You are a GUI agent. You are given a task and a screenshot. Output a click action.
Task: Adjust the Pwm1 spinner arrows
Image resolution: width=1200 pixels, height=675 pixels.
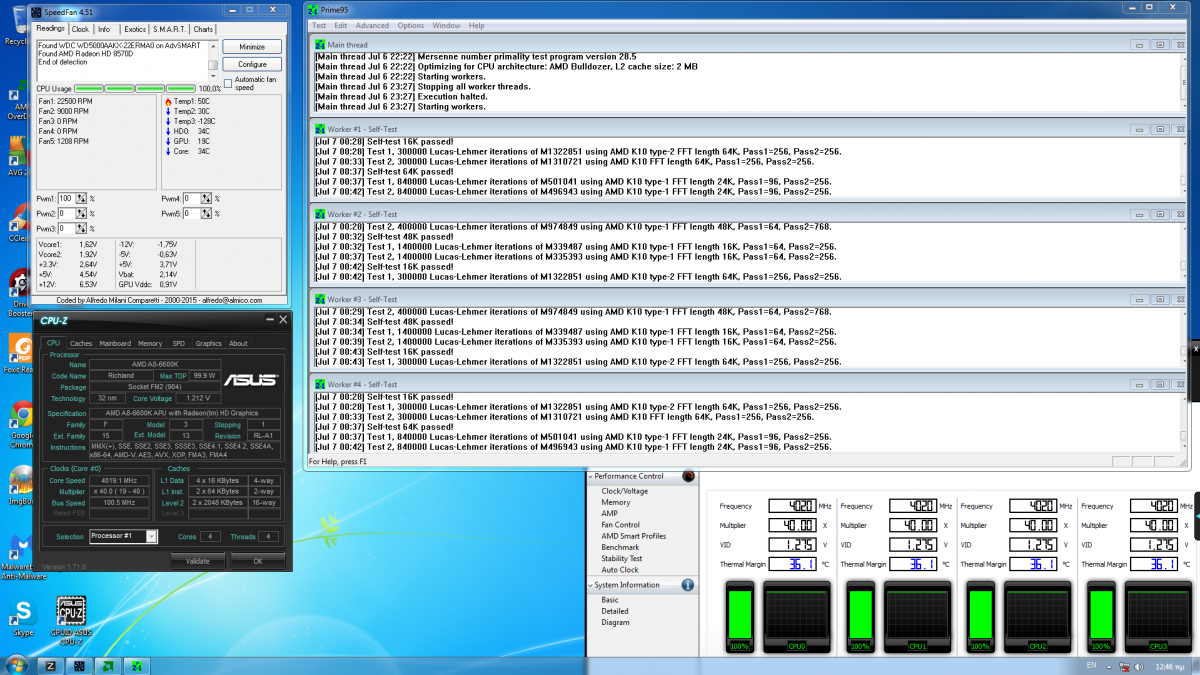[x=83, y=199]
